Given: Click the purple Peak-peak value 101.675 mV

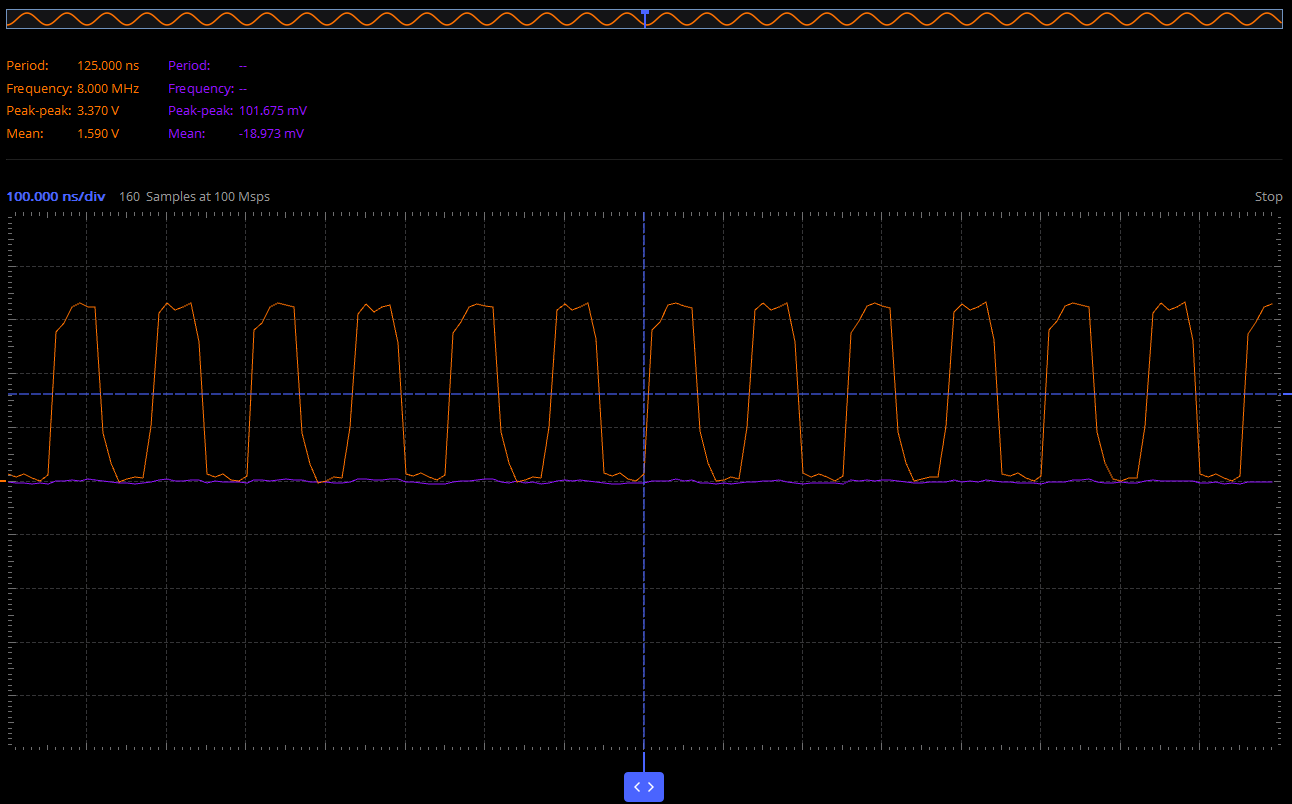Looking at the screenshot, I should 273,111.
